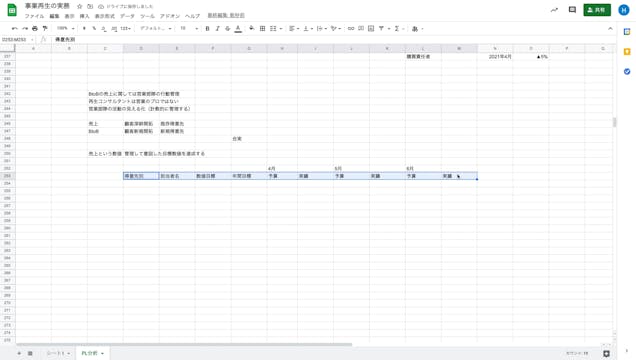The height and width of the screenshot is (360, 636).
Task: Open the font family dropdown
Action: tap(156, 28)
